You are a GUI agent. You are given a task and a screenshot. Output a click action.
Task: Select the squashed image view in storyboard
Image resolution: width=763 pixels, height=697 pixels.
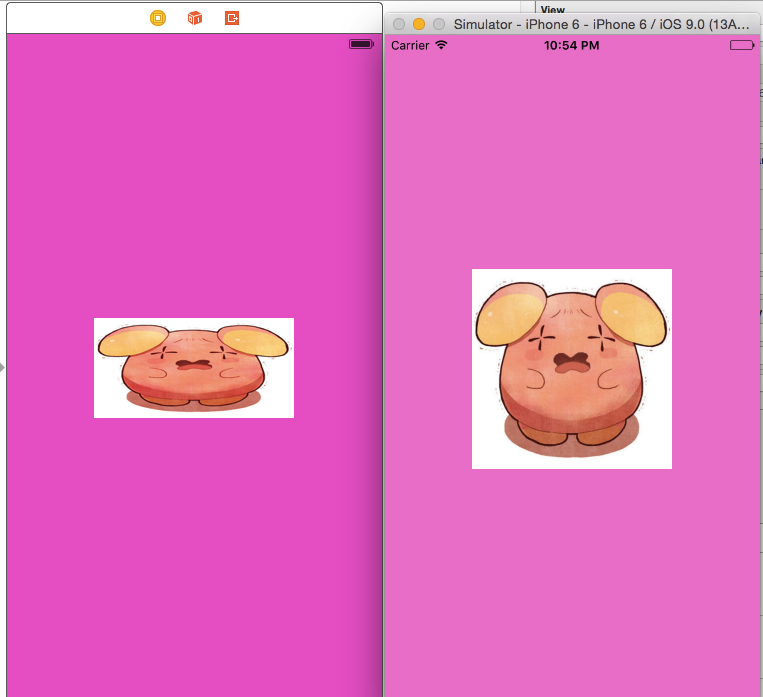194,368
